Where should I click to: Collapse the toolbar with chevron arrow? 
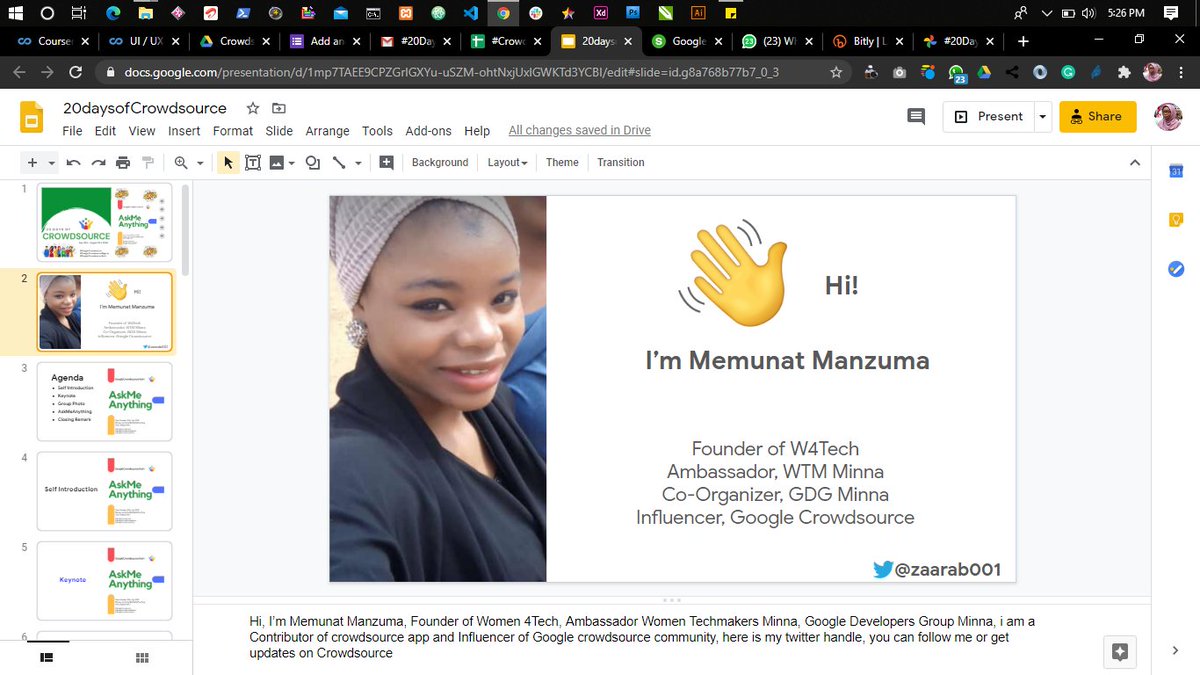[1134, 162]
